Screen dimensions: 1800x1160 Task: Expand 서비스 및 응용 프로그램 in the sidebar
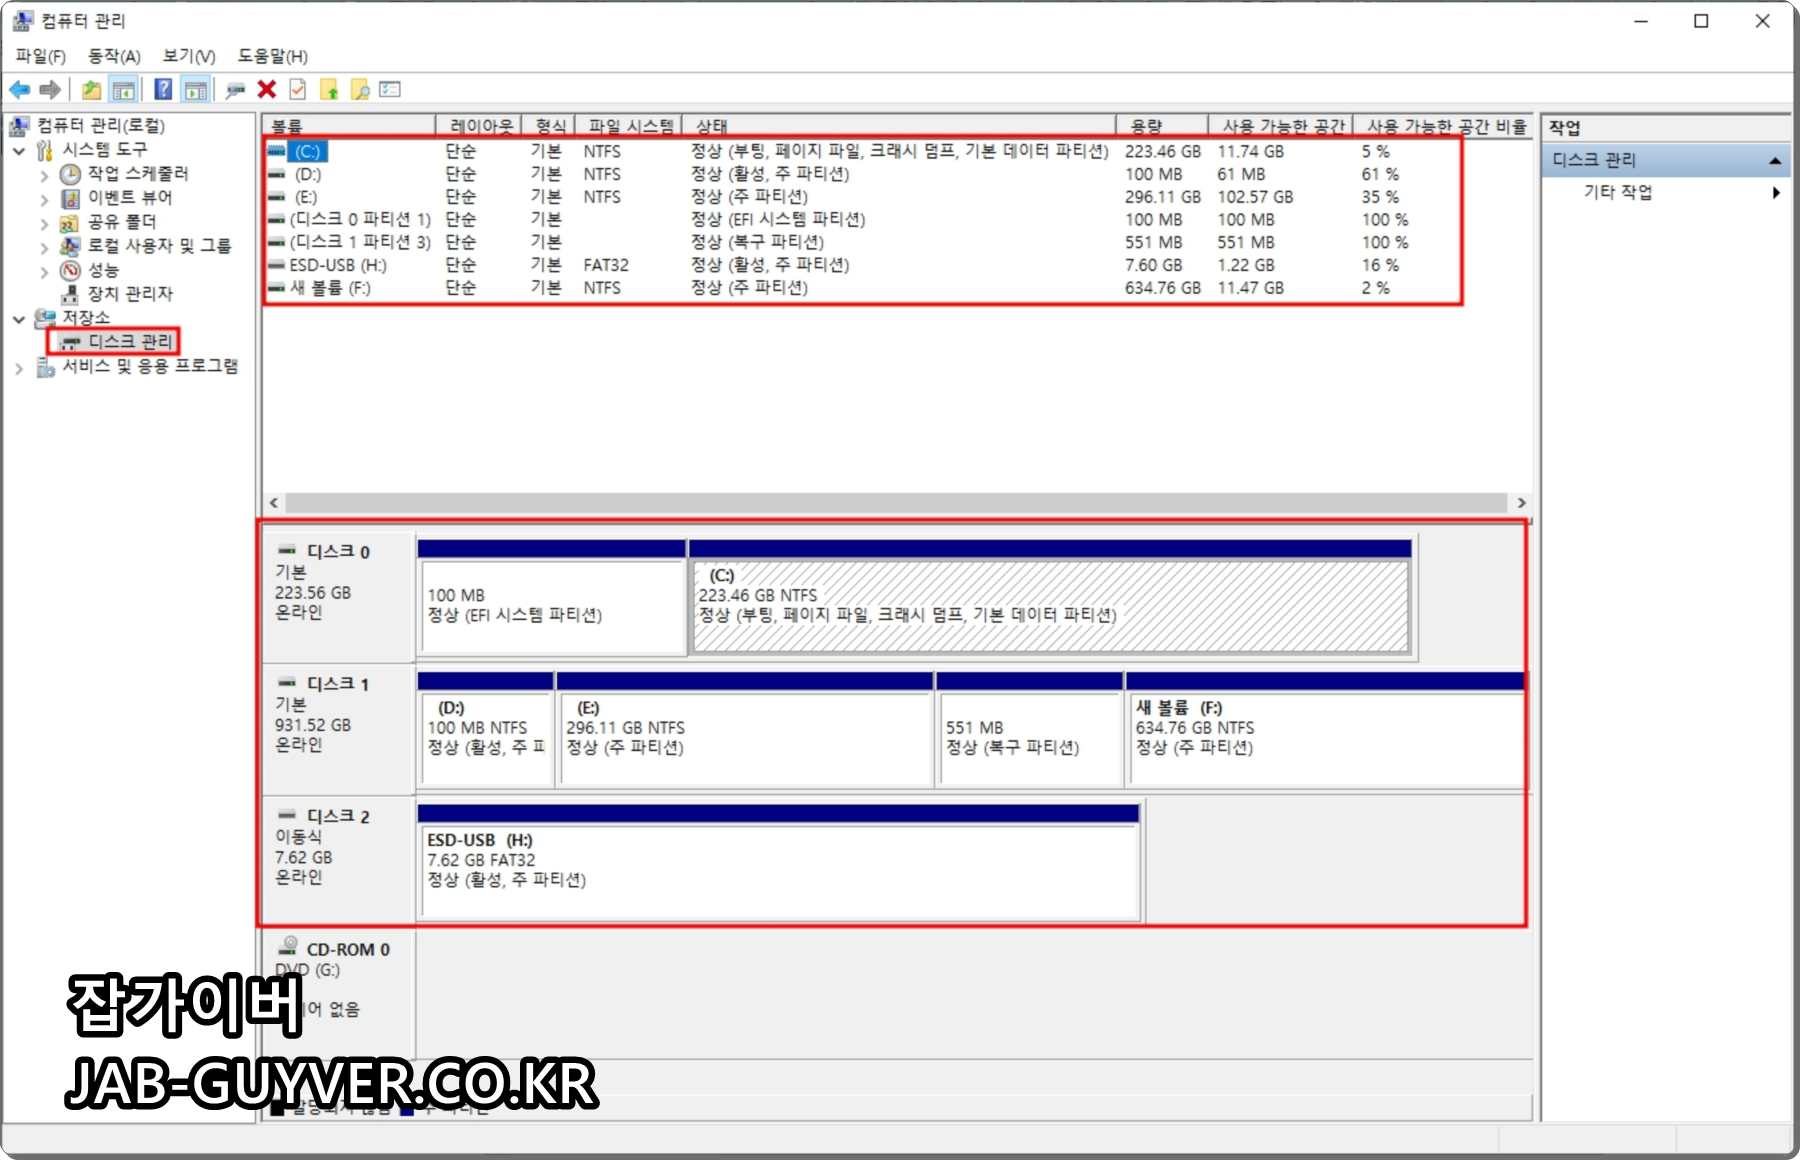coord(17,367)
